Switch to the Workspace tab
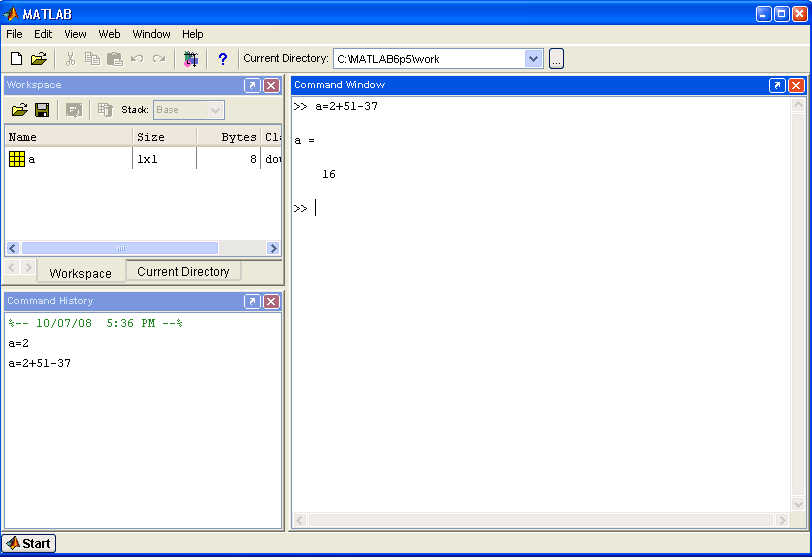 [81, 273]
